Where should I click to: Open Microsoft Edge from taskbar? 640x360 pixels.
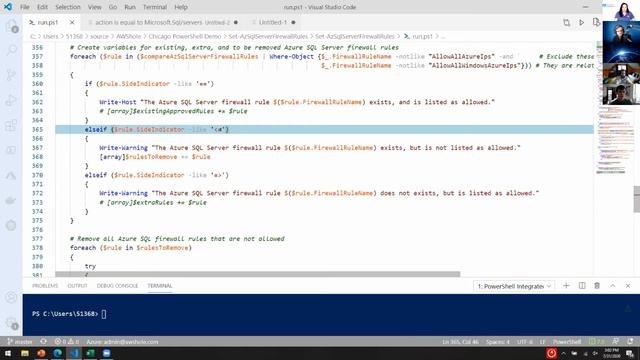click(x=58, y=353)
